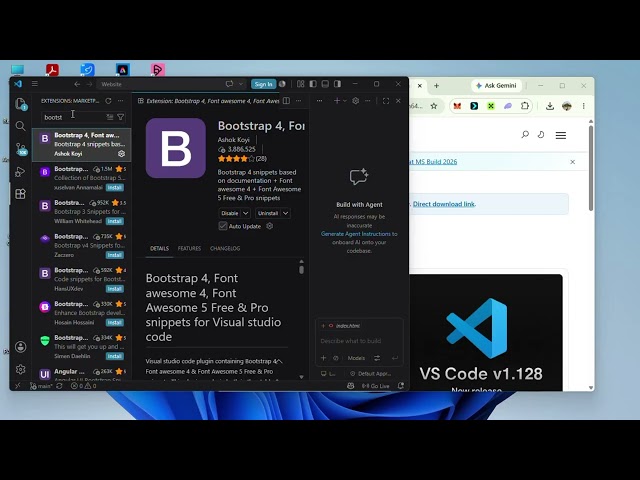Split the extension editor to the right
The image size is (640, 480).
[x=287, y=101]
